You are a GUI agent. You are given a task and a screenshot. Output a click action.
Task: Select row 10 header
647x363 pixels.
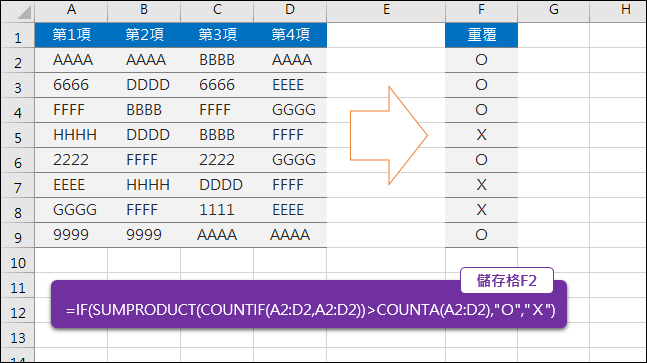[18, 261]
